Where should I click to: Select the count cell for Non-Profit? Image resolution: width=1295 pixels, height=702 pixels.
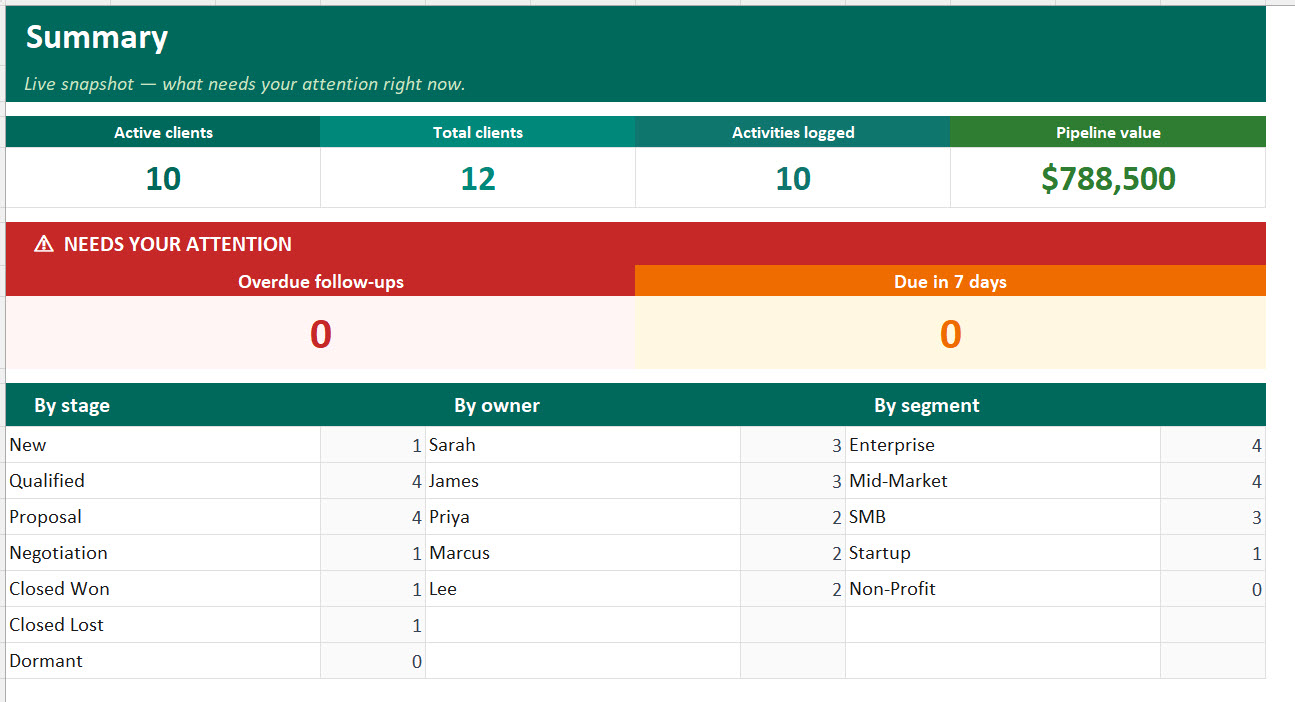click(x=1213, y=589)
